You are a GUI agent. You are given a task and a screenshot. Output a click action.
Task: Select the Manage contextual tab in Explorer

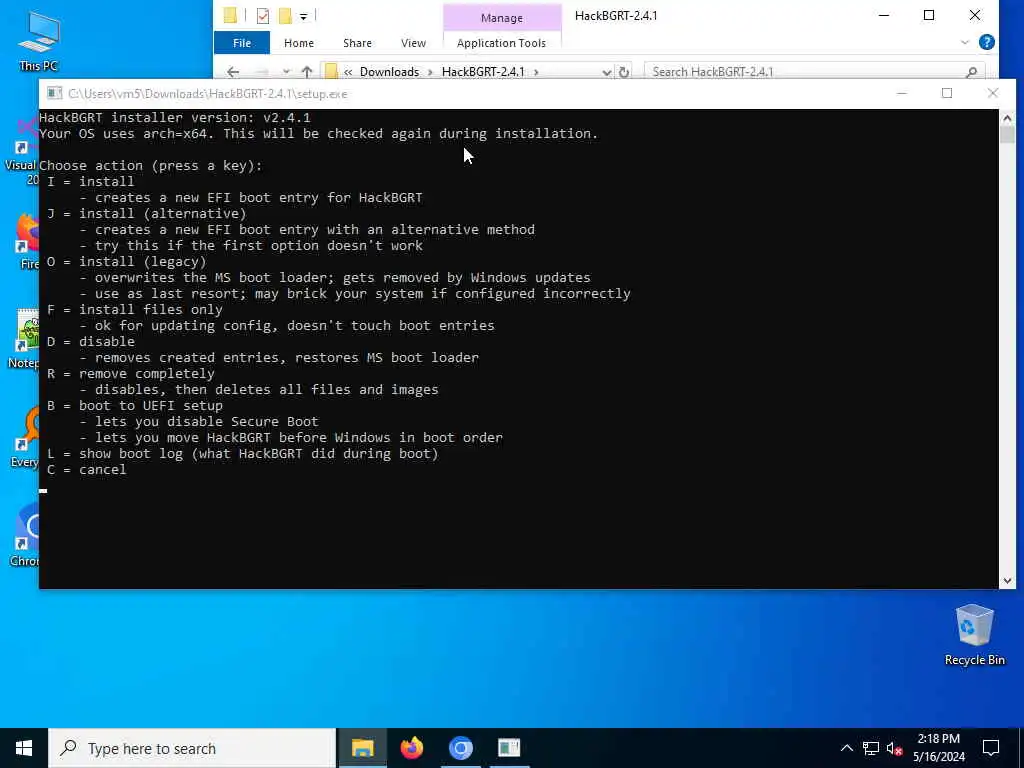pyautogui.click(x=502, y=18)
